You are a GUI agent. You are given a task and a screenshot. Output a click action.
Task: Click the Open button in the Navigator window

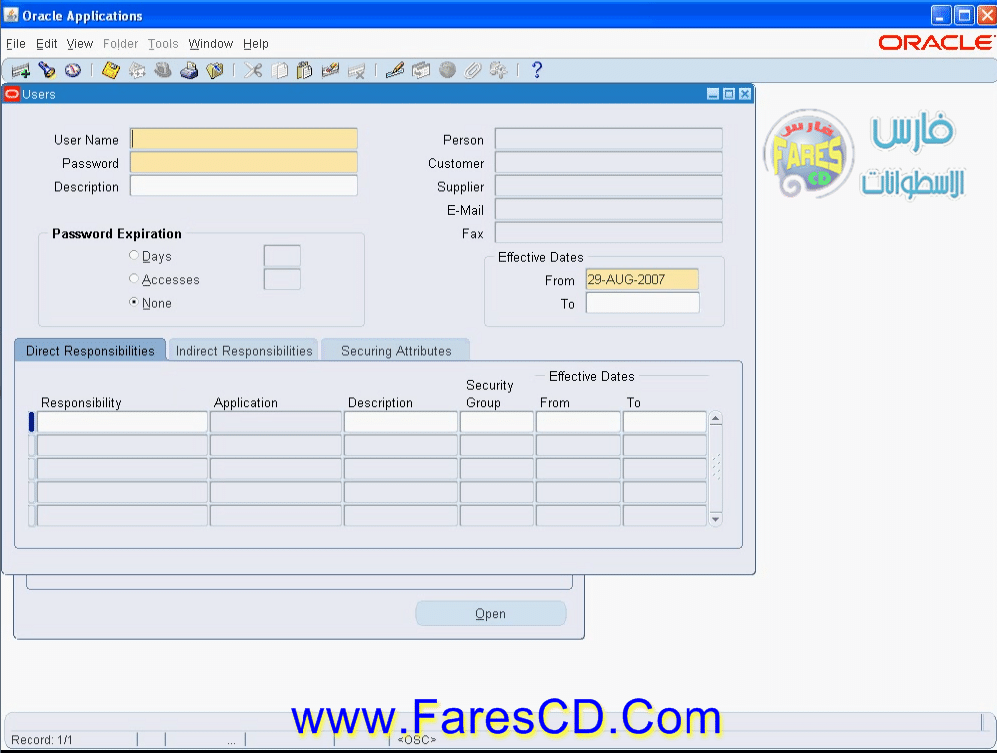pyautogui.click(x=490, y=614)
